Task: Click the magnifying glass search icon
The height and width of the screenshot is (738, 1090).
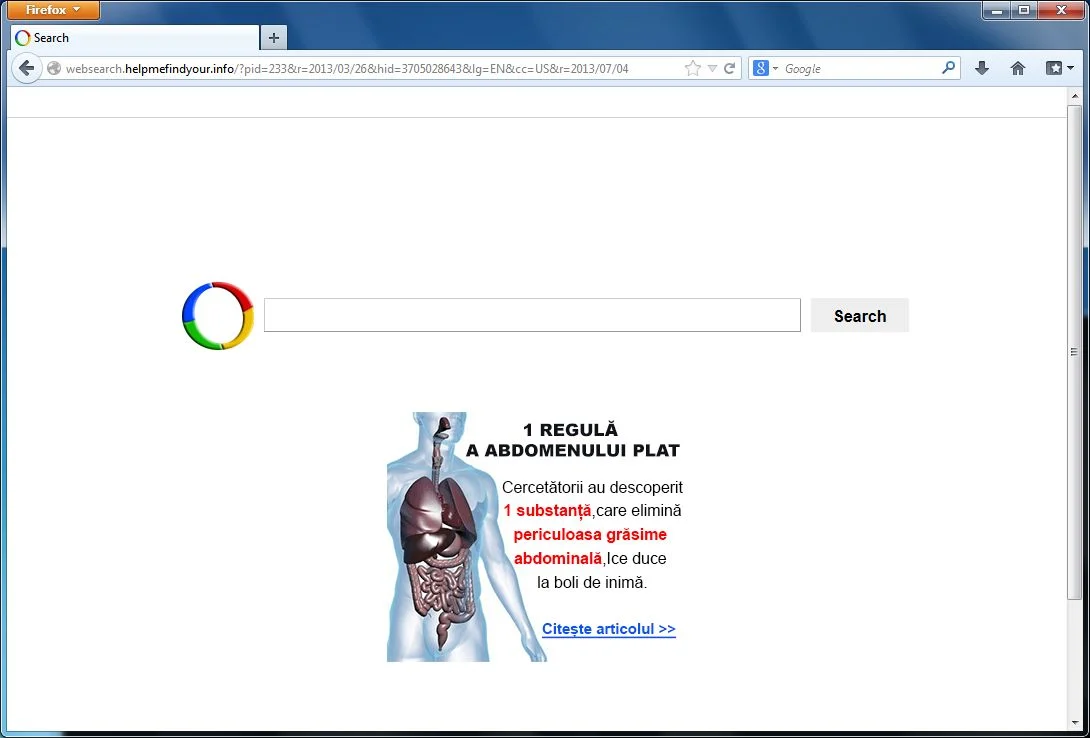Action: pos(948,67)
